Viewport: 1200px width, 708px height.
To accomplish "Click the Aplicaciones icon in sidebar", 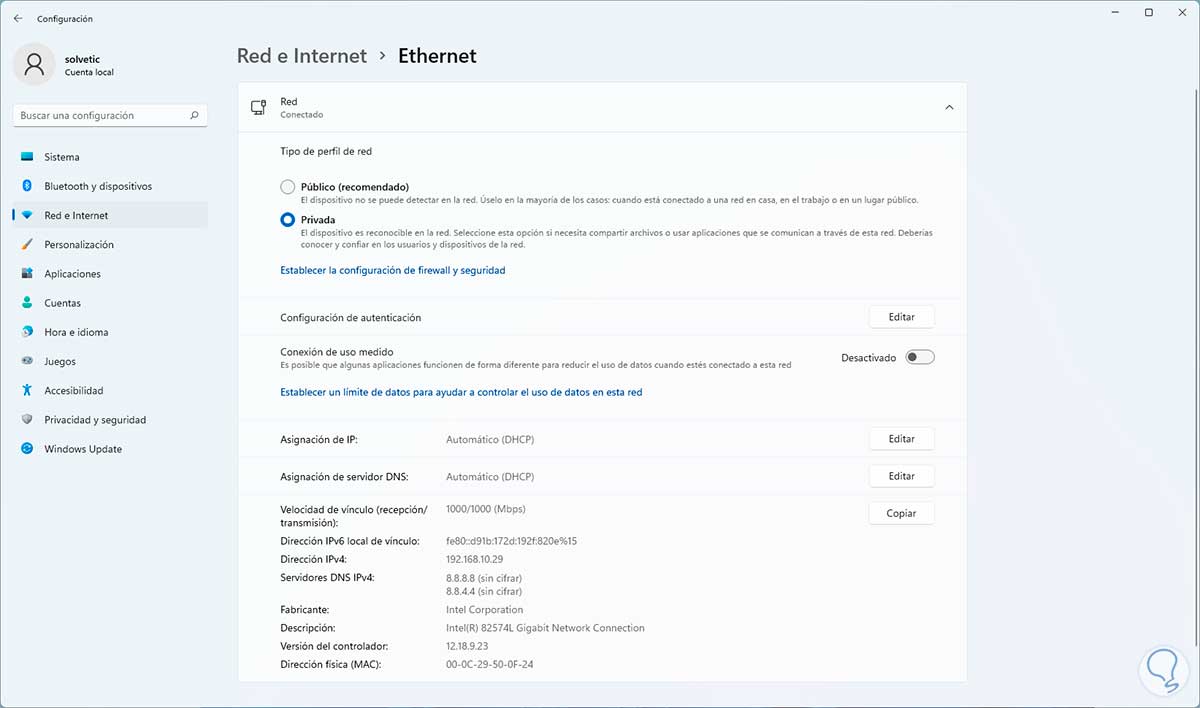I will pos(27,274).
